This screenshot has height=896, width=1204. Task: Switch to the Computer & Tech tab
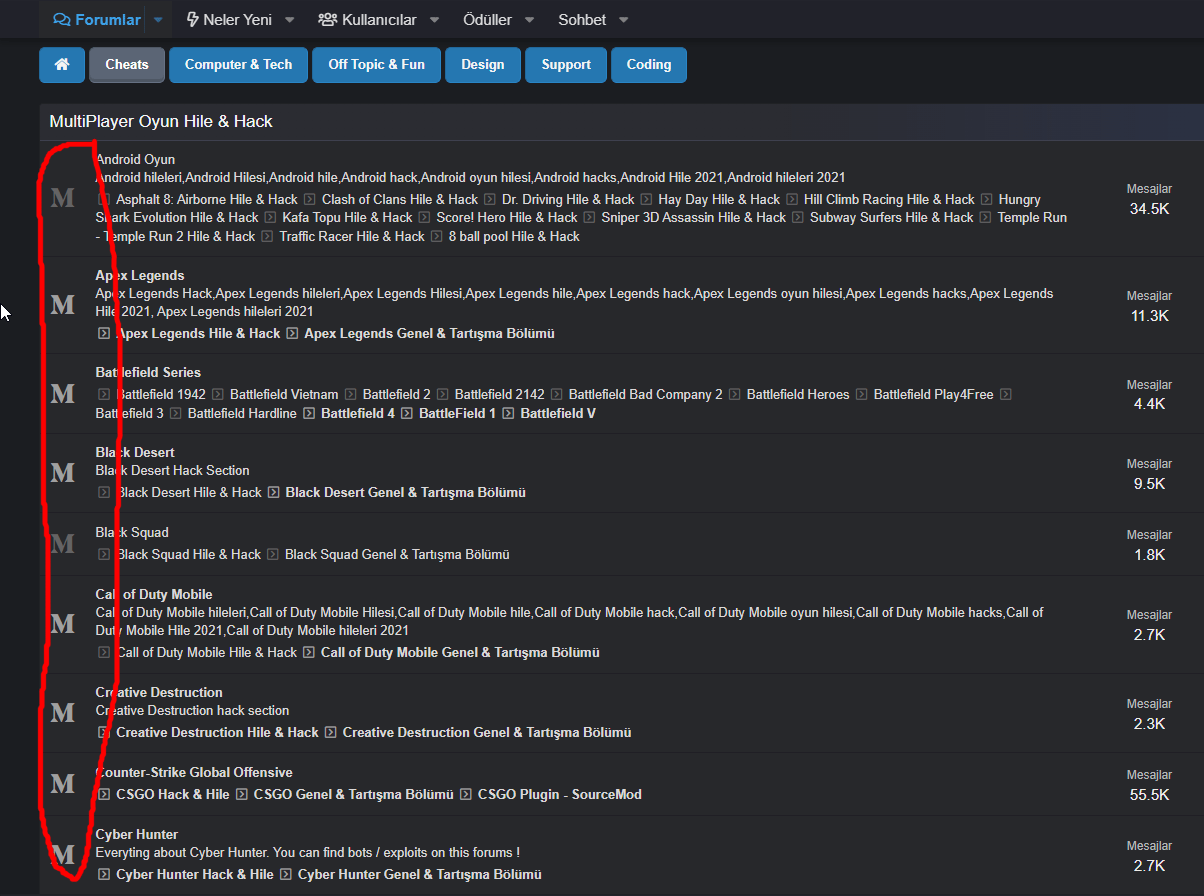click(238, 64)
